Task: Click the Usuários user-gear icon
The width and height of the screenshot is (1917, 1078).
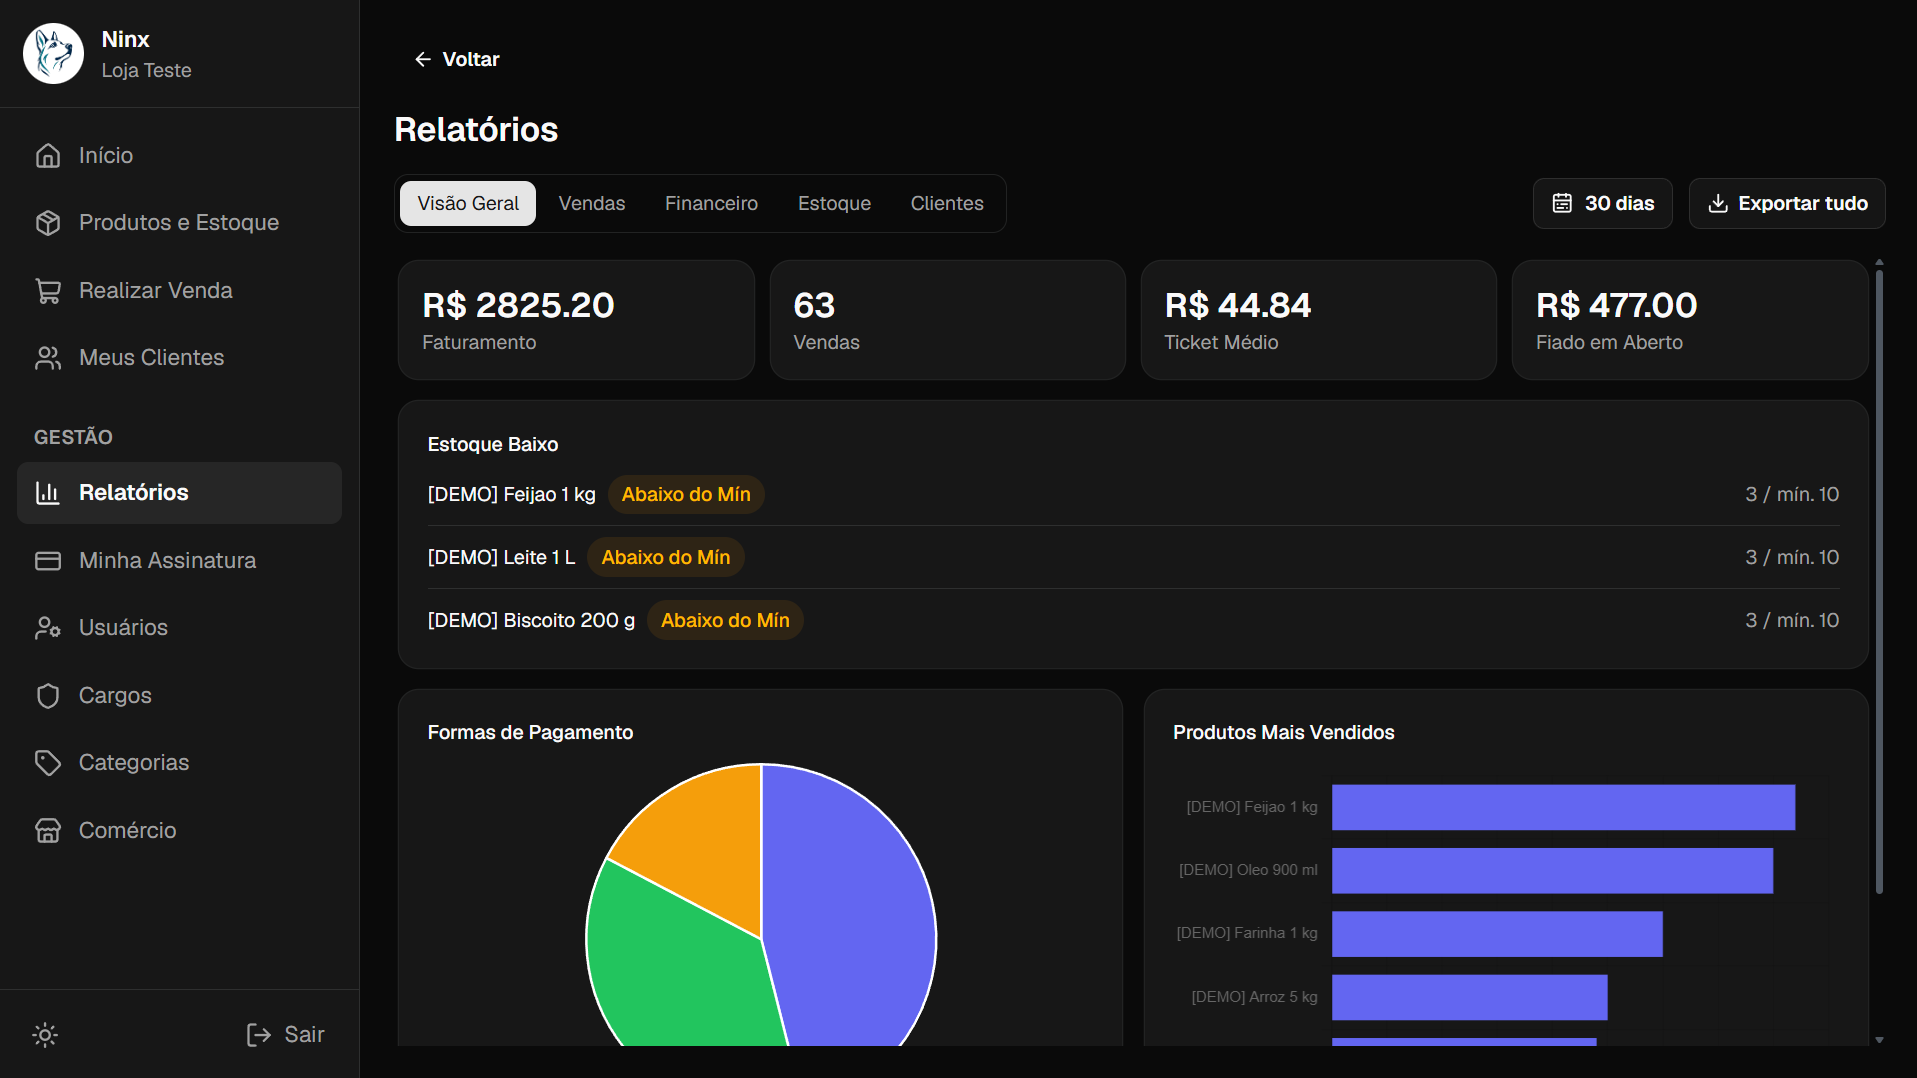Action: 48,628
